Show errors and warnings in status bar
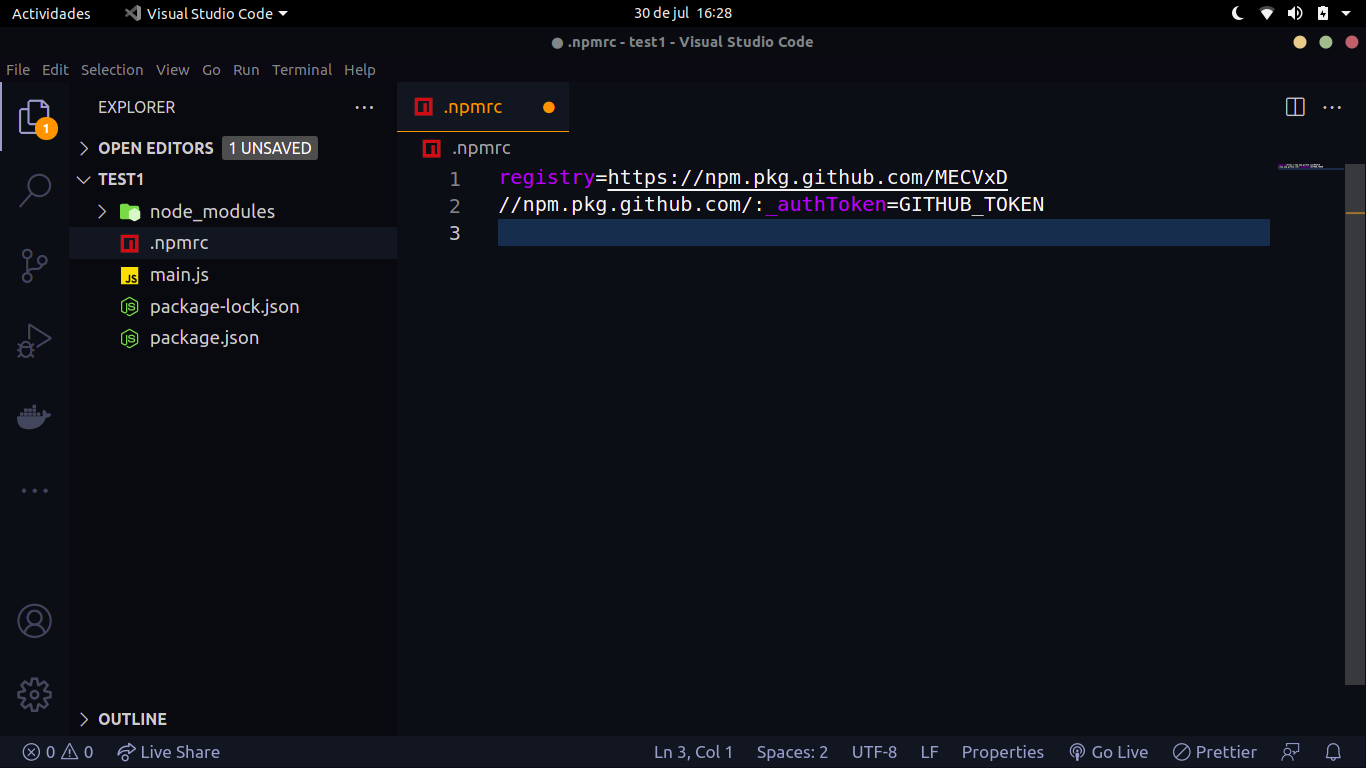 [58, 752]
